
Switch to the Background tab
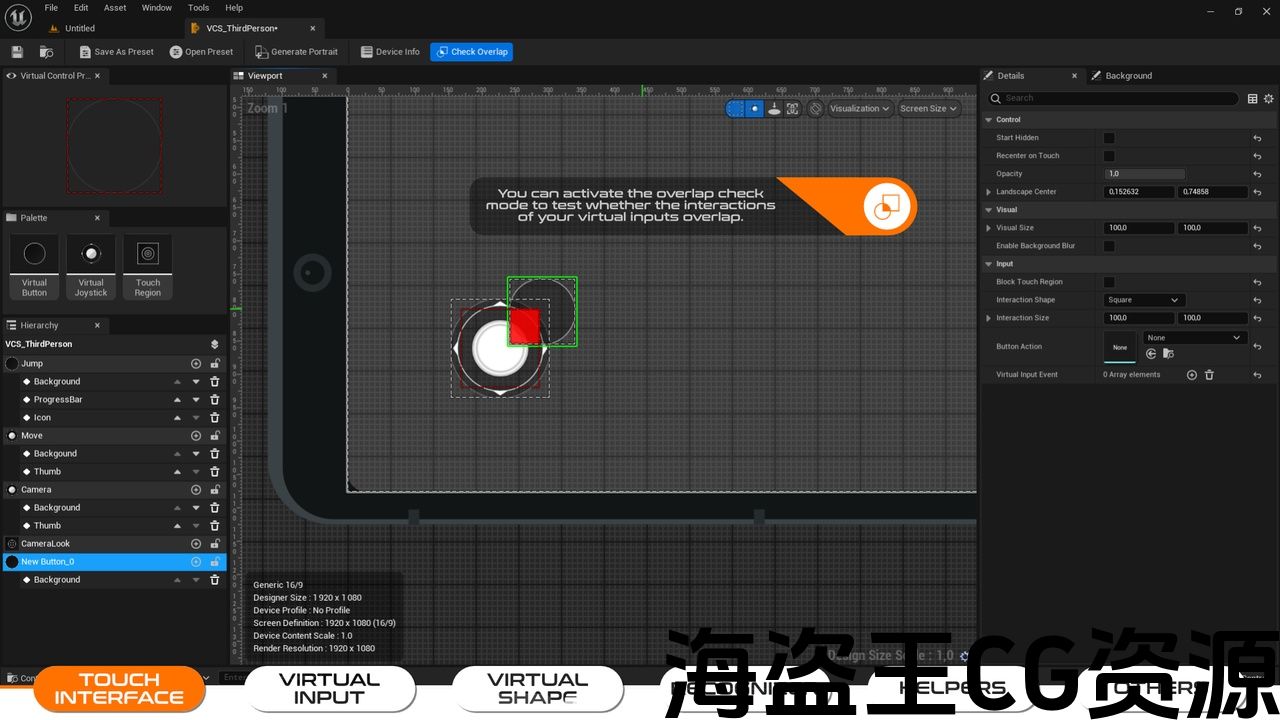tap(1128, 76)
